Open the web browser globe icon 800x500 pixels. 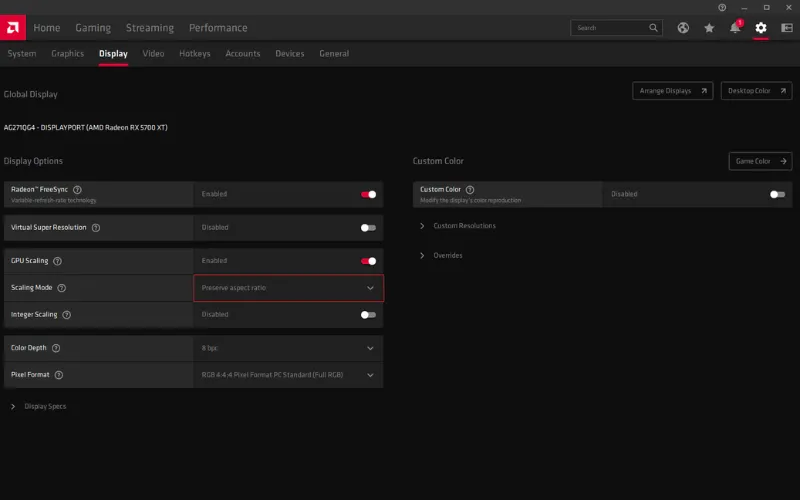click(683, 28)
